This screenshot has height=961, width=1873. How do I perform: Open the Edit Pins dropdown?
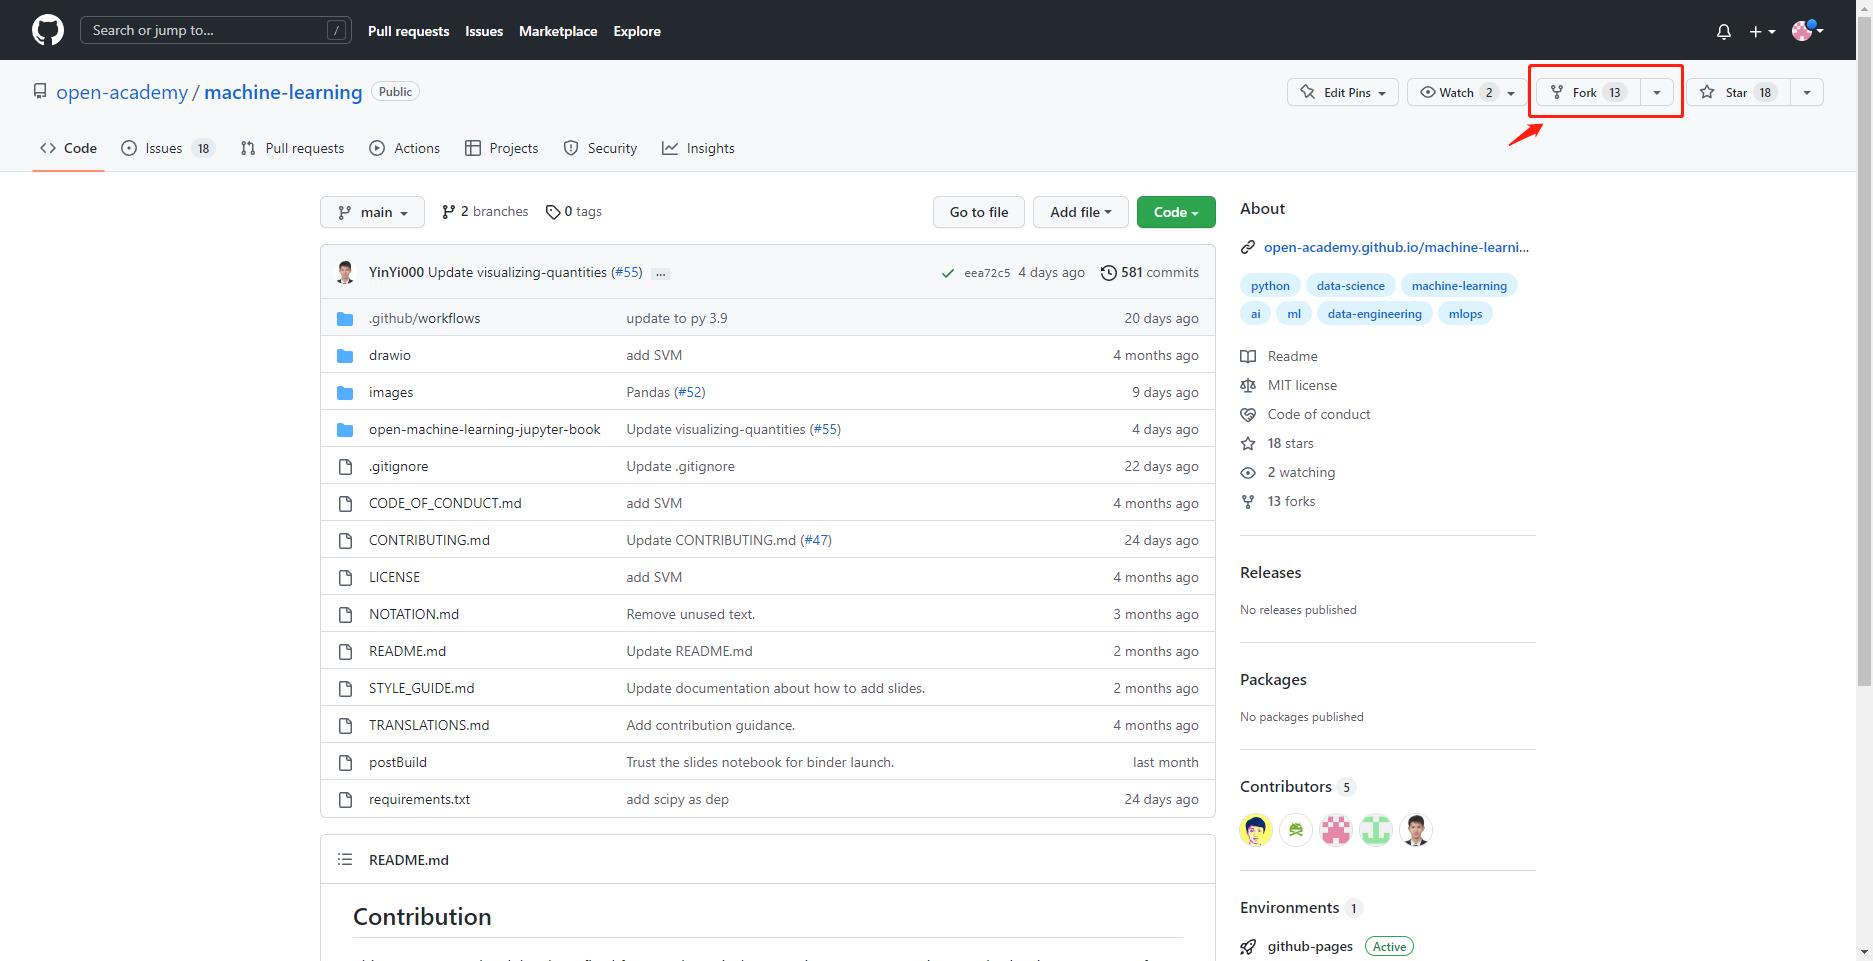tap(1343, 93)
